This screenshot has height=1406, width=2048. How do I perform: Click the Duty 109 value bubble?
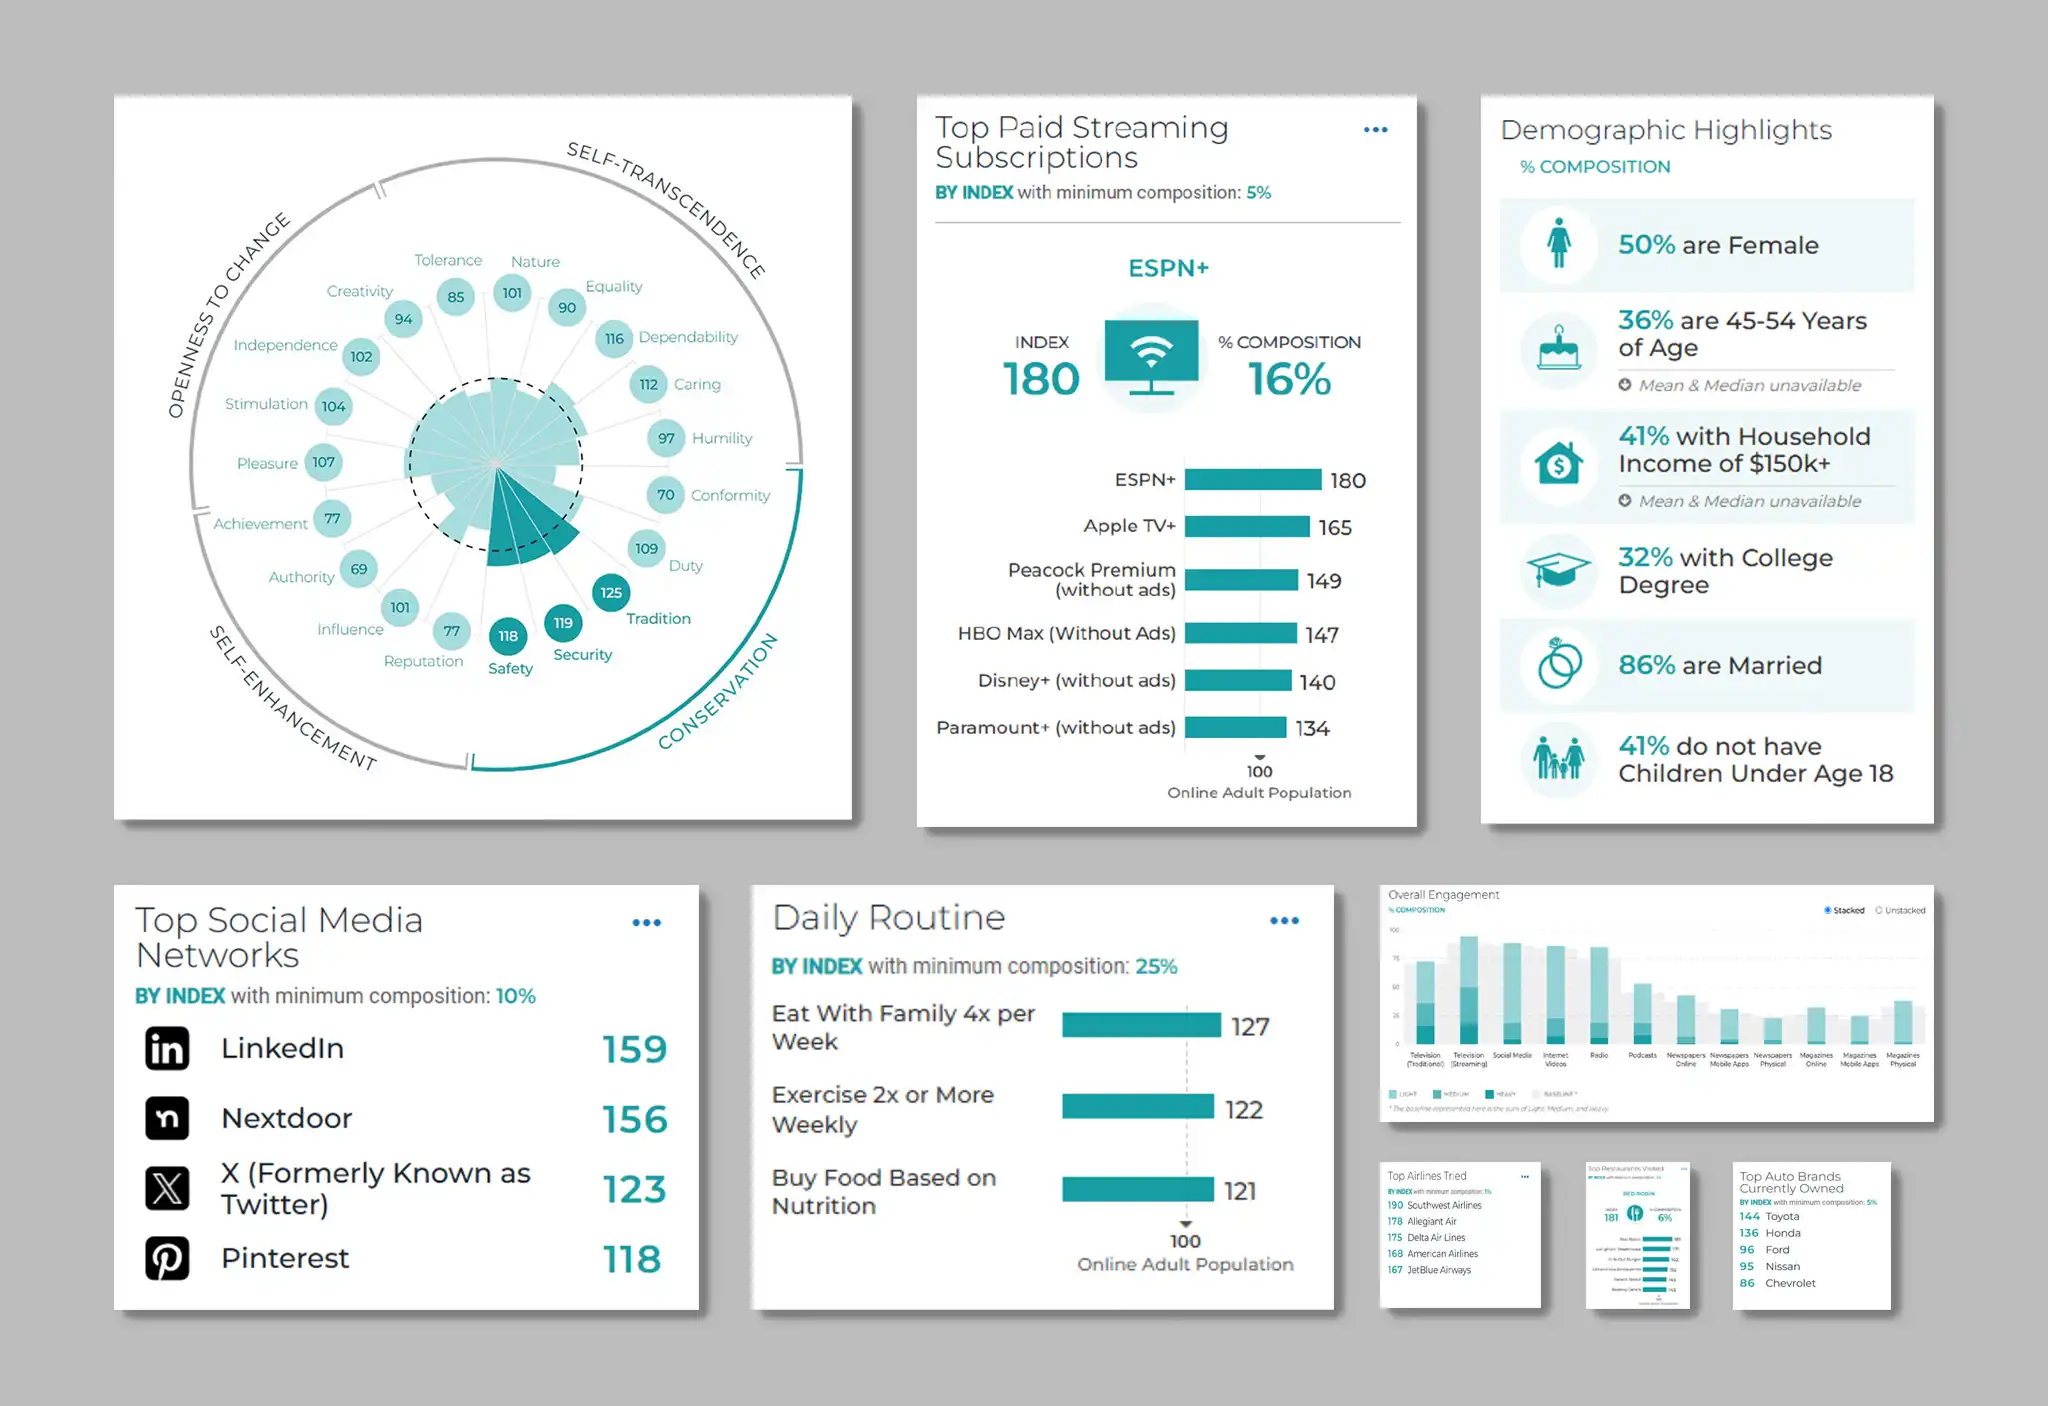point(646,549)
